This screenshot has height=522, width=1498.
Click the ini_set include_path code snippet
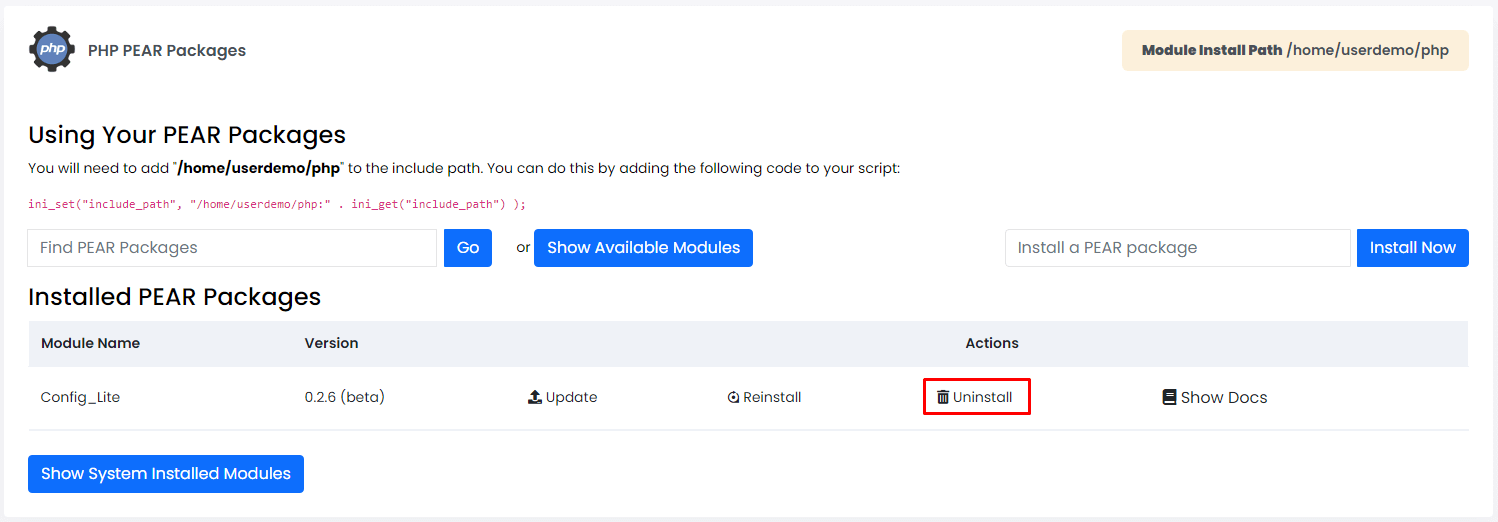[x=277, y=204]
